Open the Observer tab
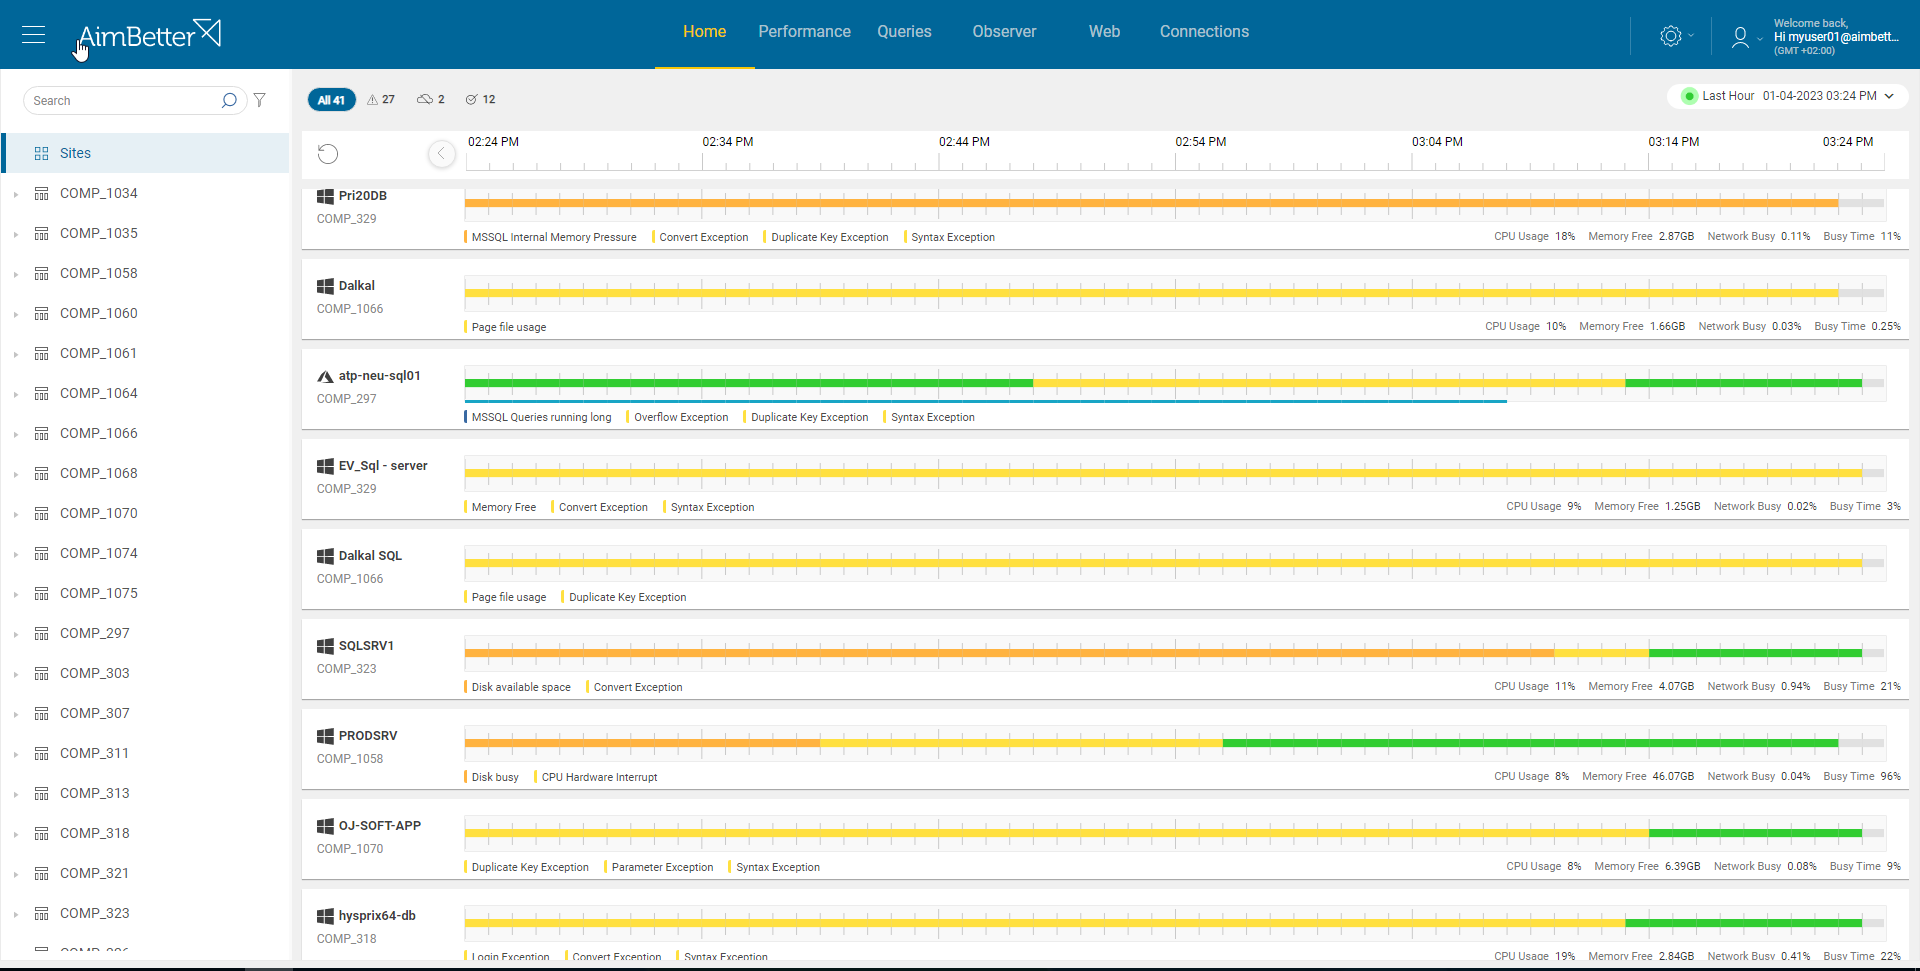1920x971 pixels. pyautogui.click(x=1004, y=32)
